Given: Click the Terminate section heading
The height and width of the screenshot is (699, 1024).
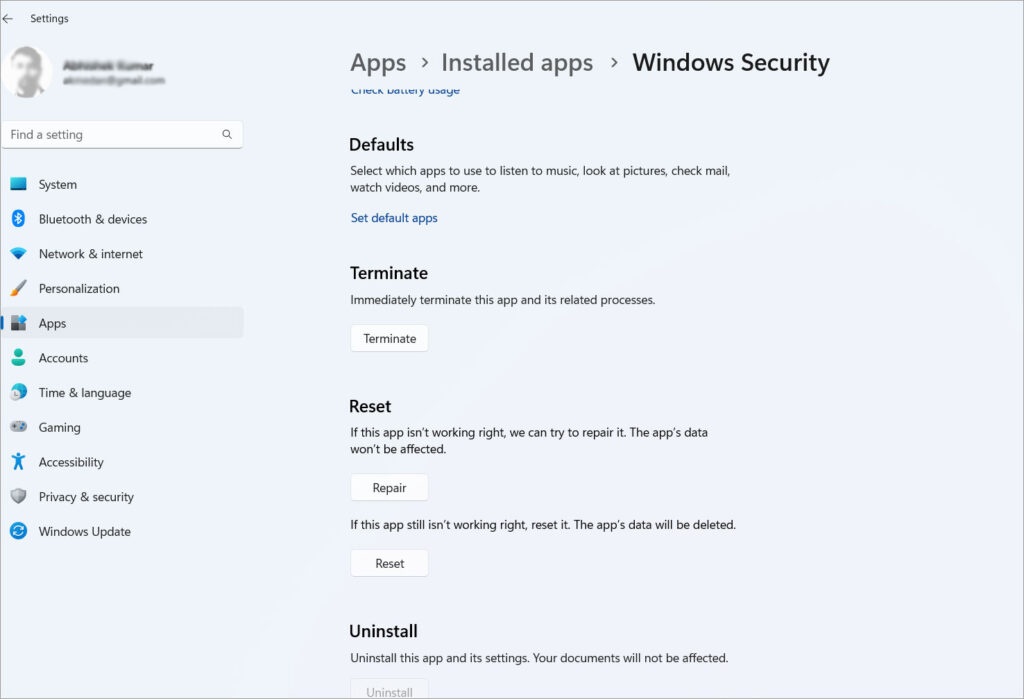Looking at the screenshot, I should [x=389, y=273].
